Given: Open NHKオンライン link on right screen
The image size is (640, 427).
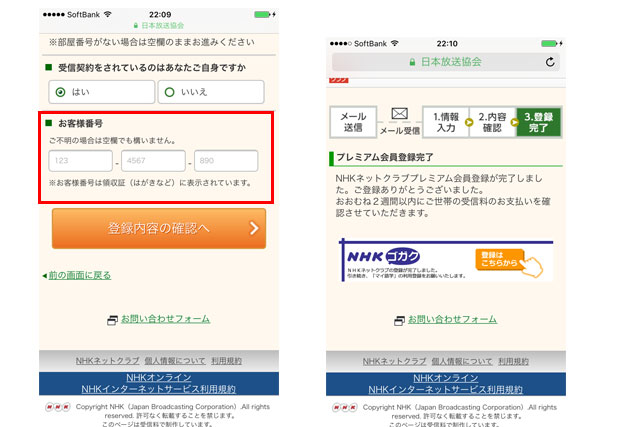Looking at the screenshot, I should point(446,378).
